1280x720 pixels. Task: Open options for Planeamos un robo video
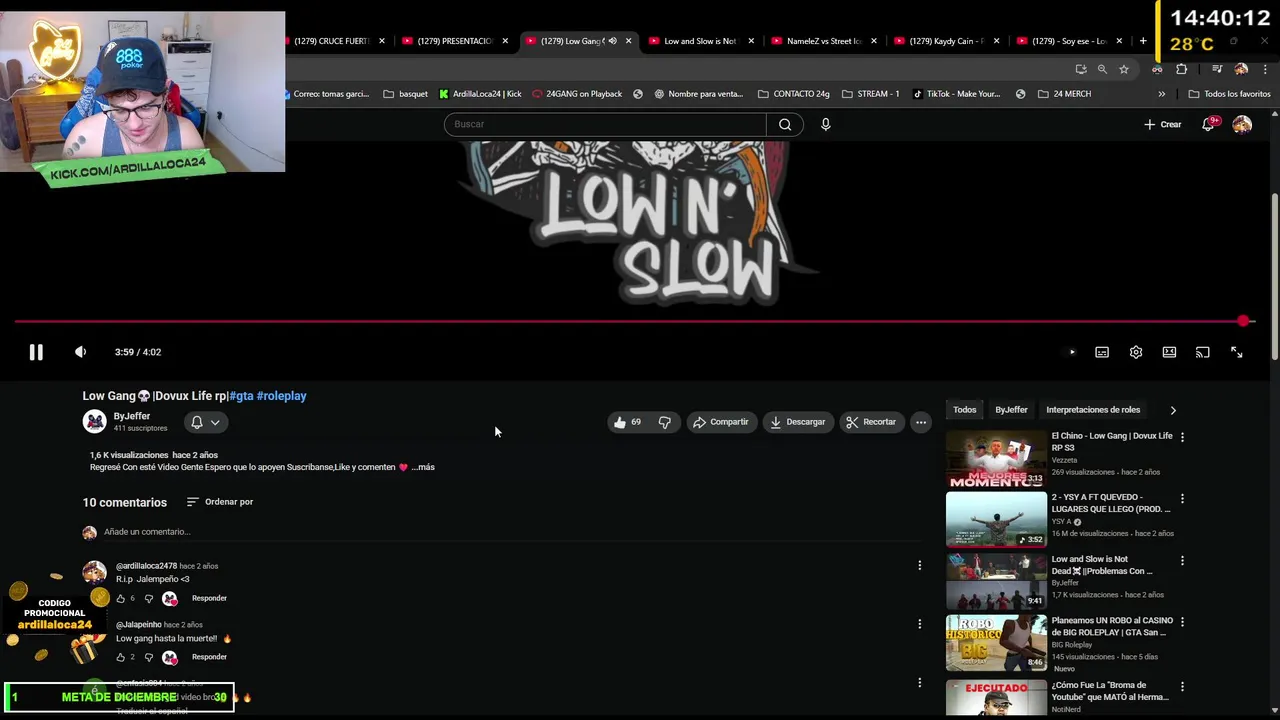coord(1182,622)
